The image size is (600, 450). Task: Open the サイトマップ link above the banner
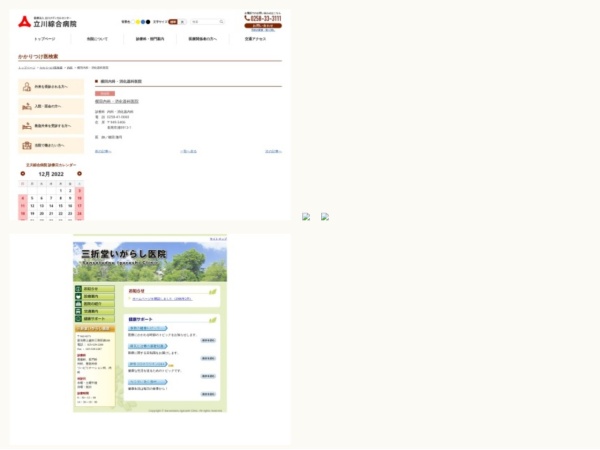point(218,239)
